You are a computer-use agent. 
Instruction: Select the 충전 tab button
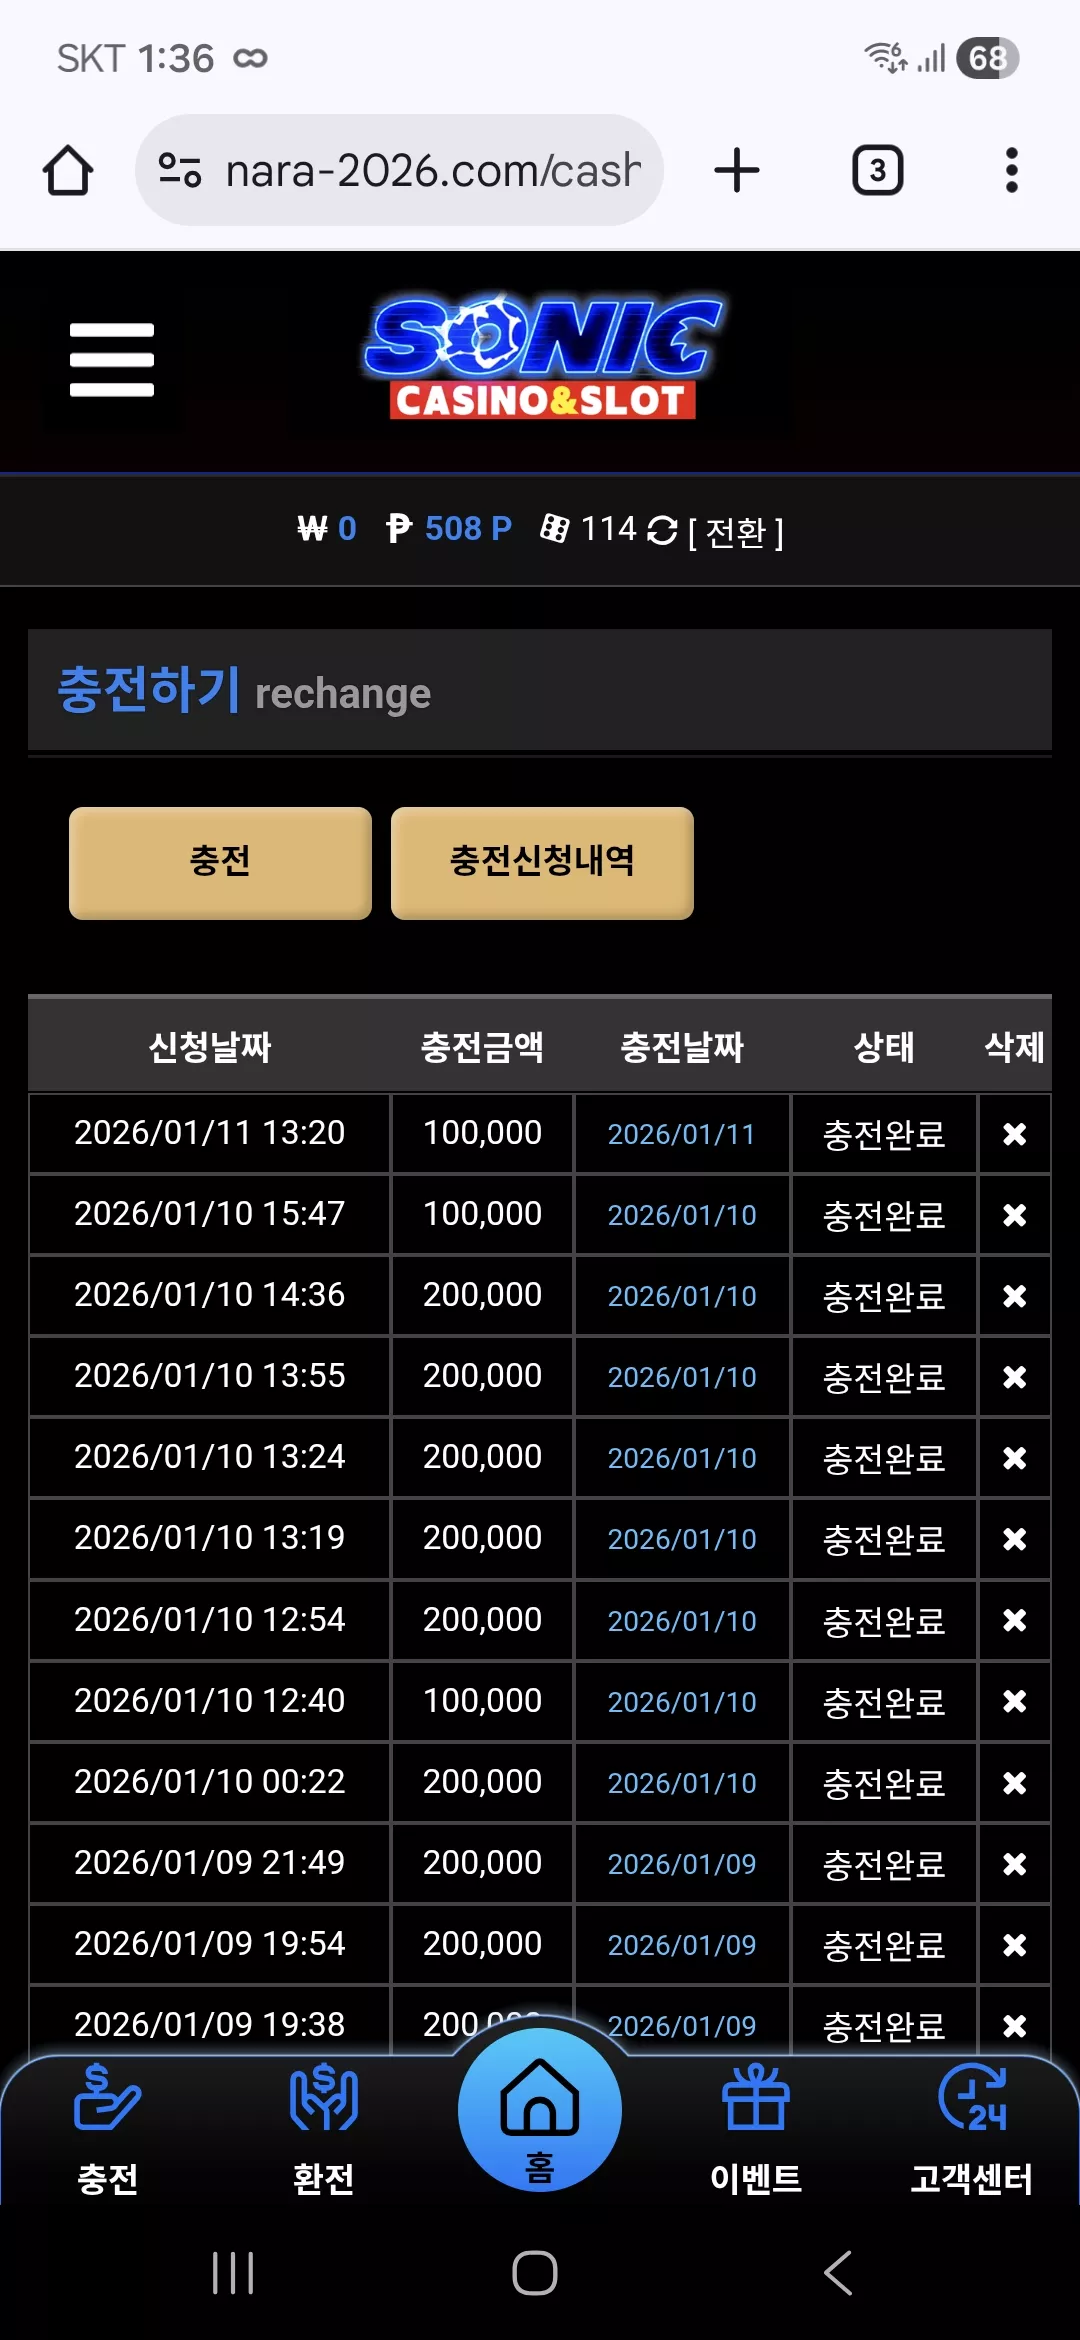click(220, 863)
